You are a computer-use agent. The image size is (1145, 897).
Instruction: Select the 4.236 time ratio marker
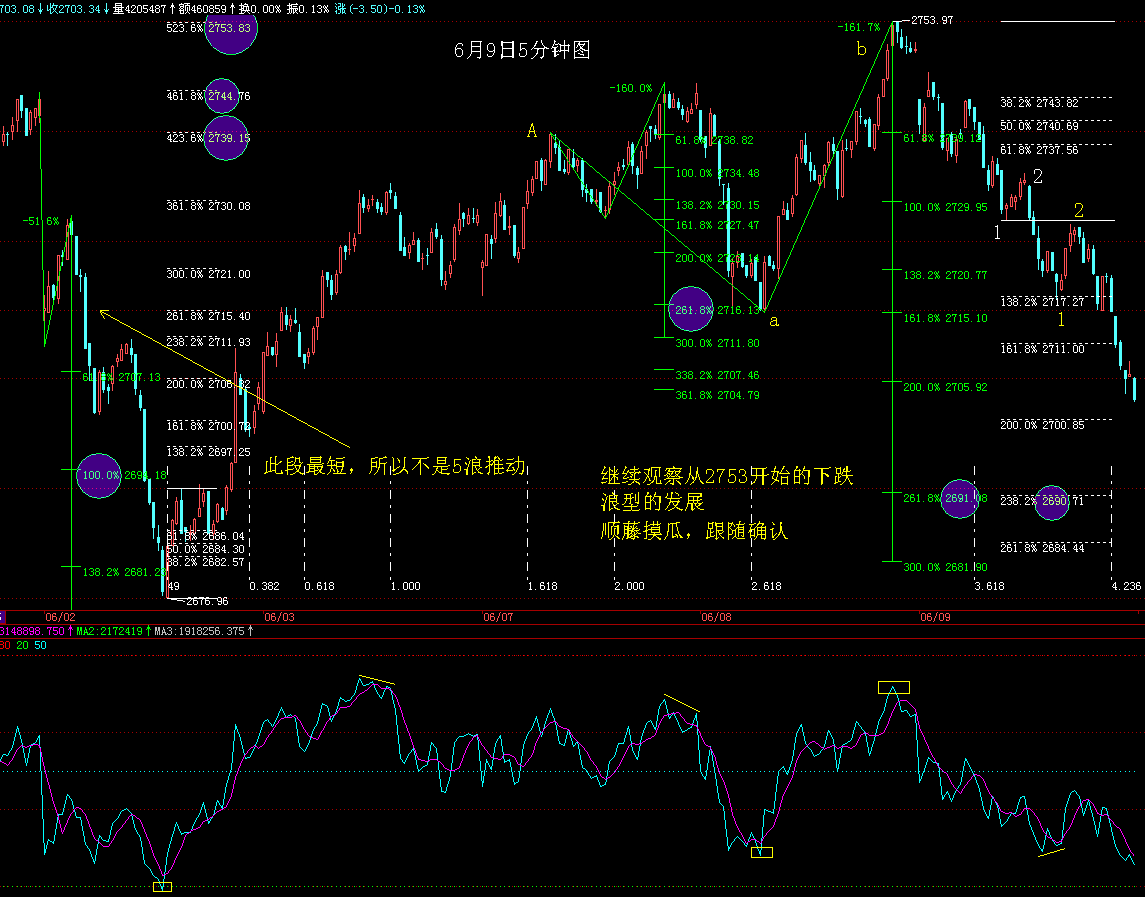pos(1126,586)
